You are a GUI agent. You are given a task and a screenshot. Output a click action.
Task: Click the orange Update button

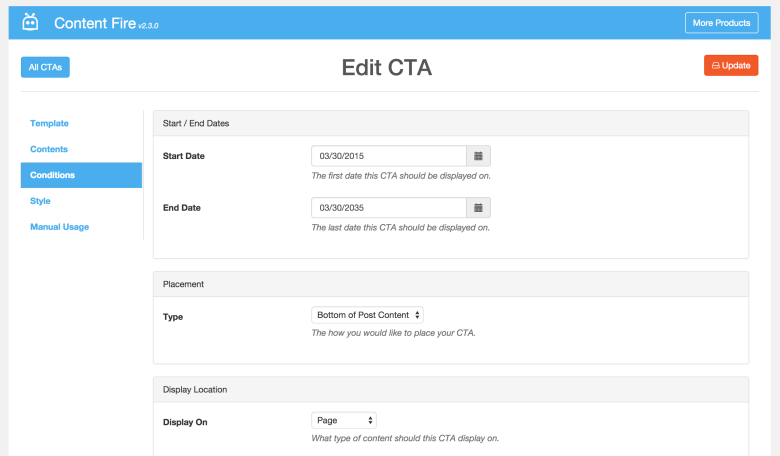click(x=730, y=65)
